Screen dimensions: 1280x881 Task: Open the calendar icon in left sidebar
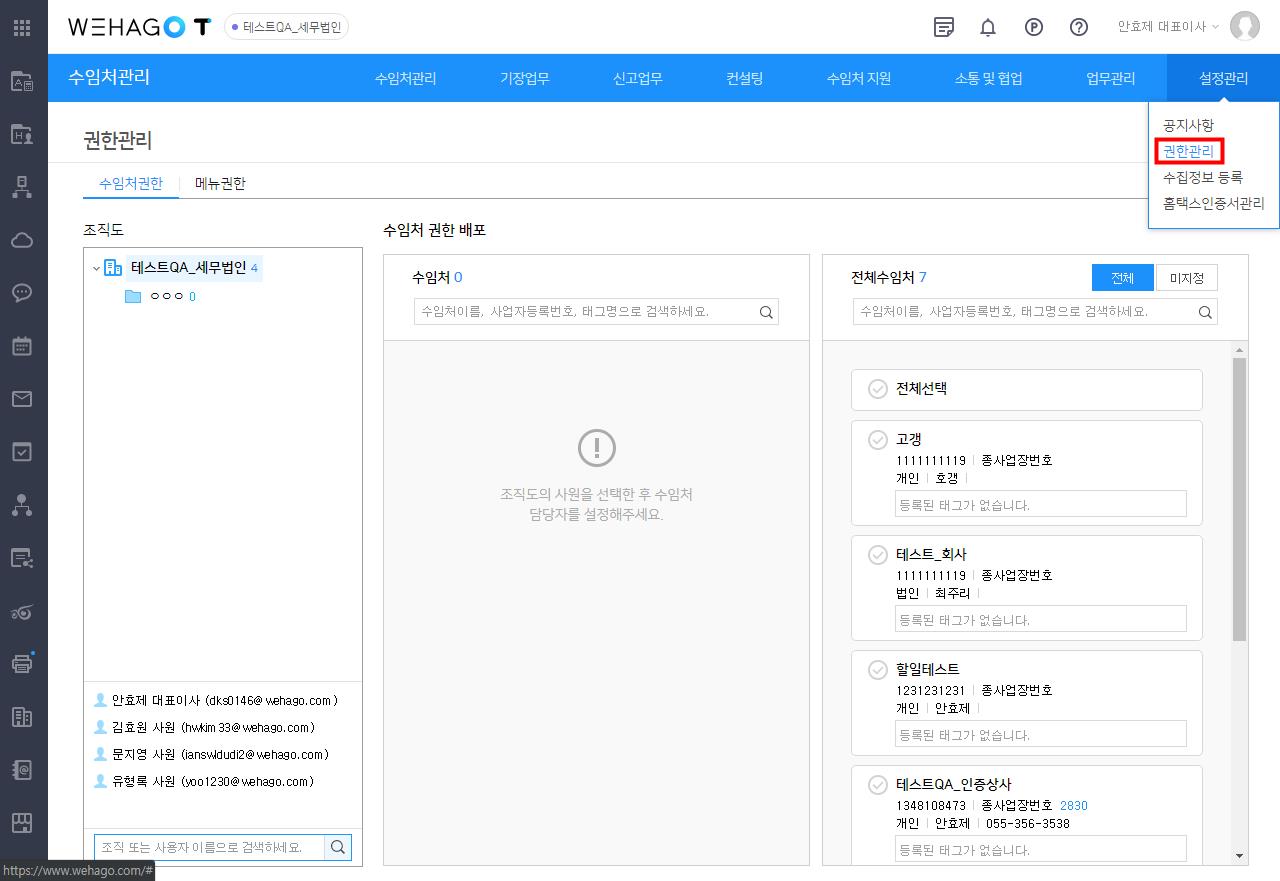coord(21,346)
